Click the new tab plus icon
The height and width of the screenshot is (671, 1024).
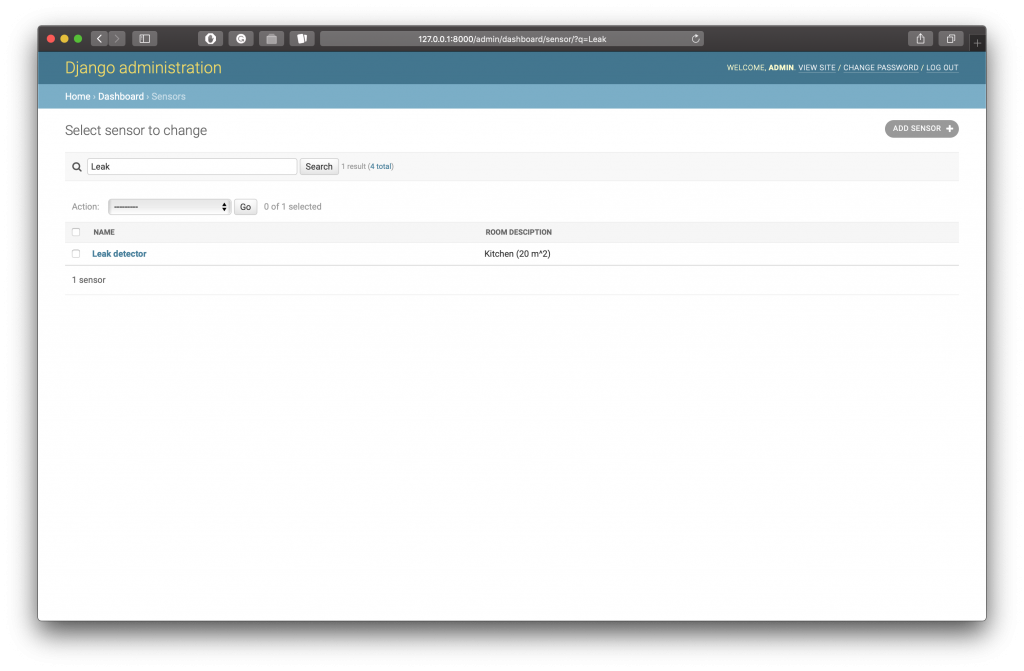(977, 43)
